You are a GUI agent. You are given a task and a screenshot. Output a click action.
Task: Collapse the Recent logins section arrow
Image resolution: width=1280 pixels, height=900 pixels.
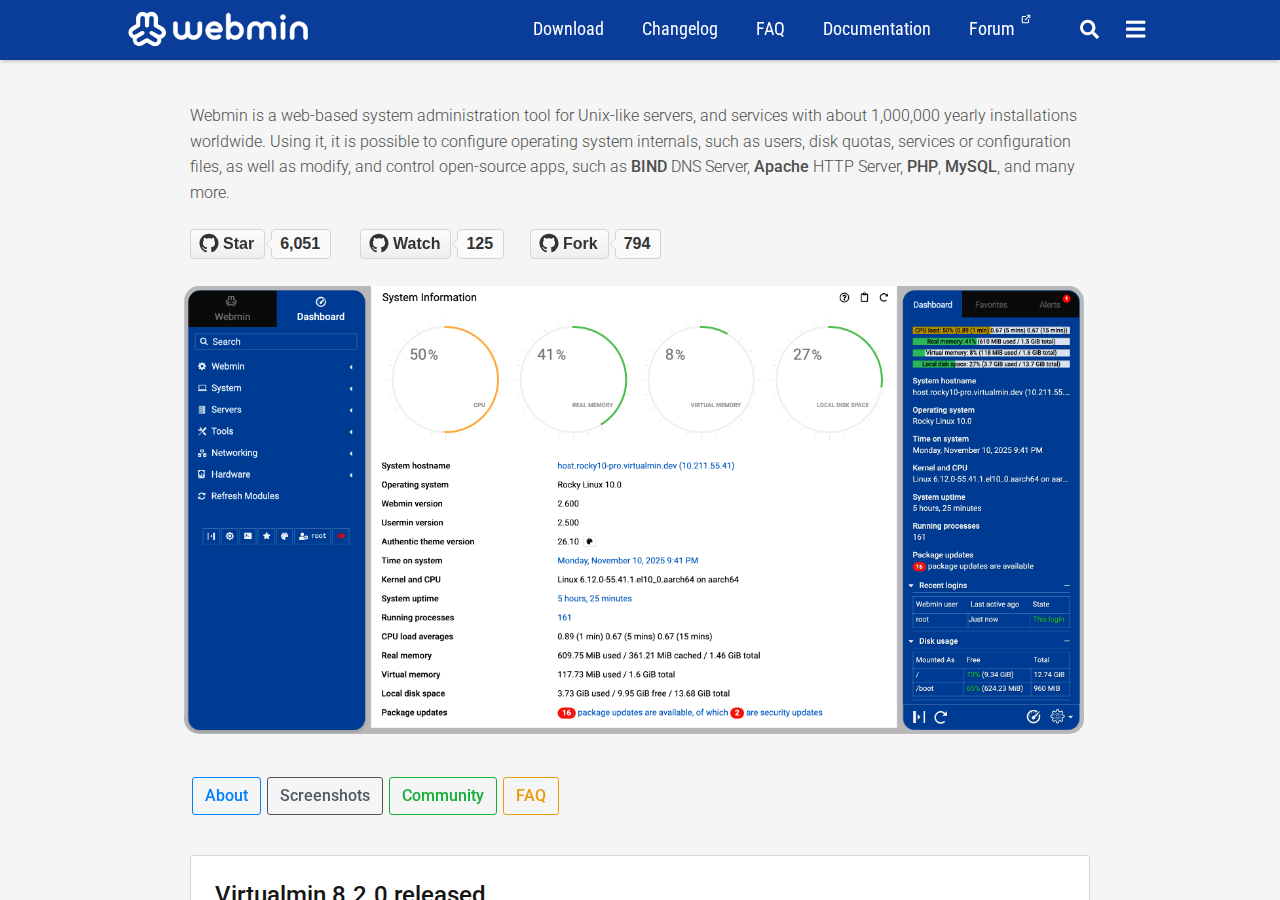[912, 585]
